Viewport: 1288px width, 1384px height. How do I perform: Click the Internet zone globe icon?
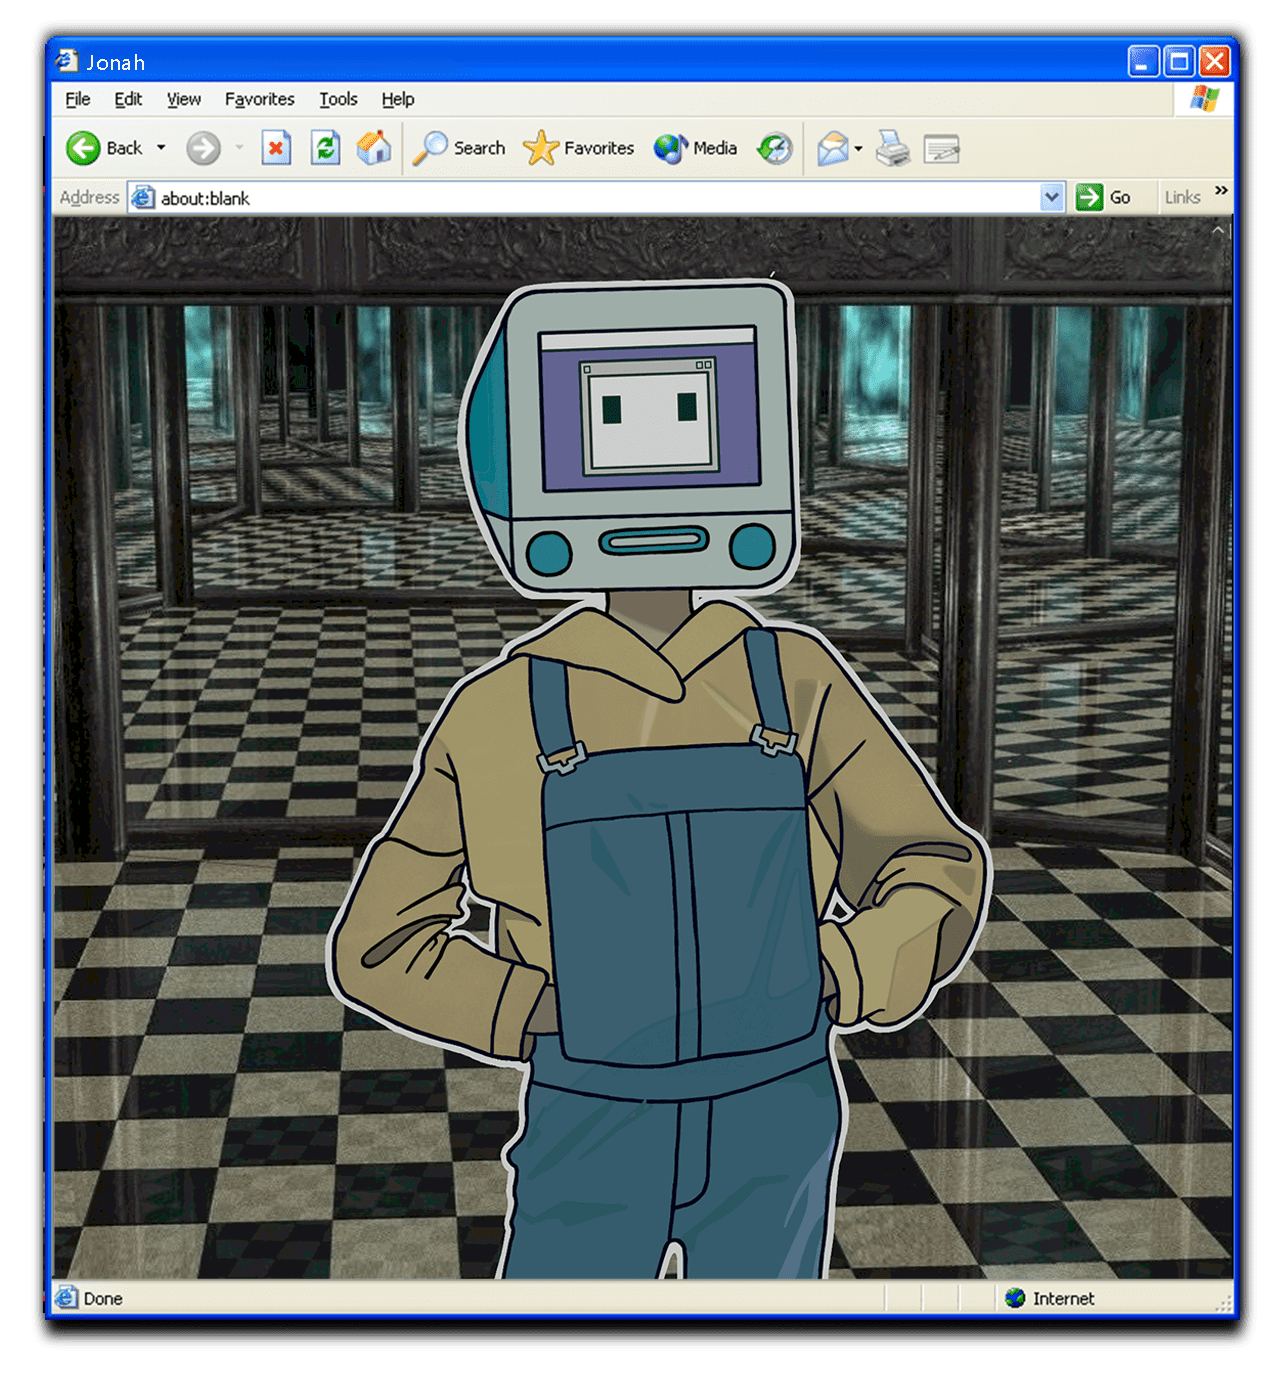tap(1015, 1298)
